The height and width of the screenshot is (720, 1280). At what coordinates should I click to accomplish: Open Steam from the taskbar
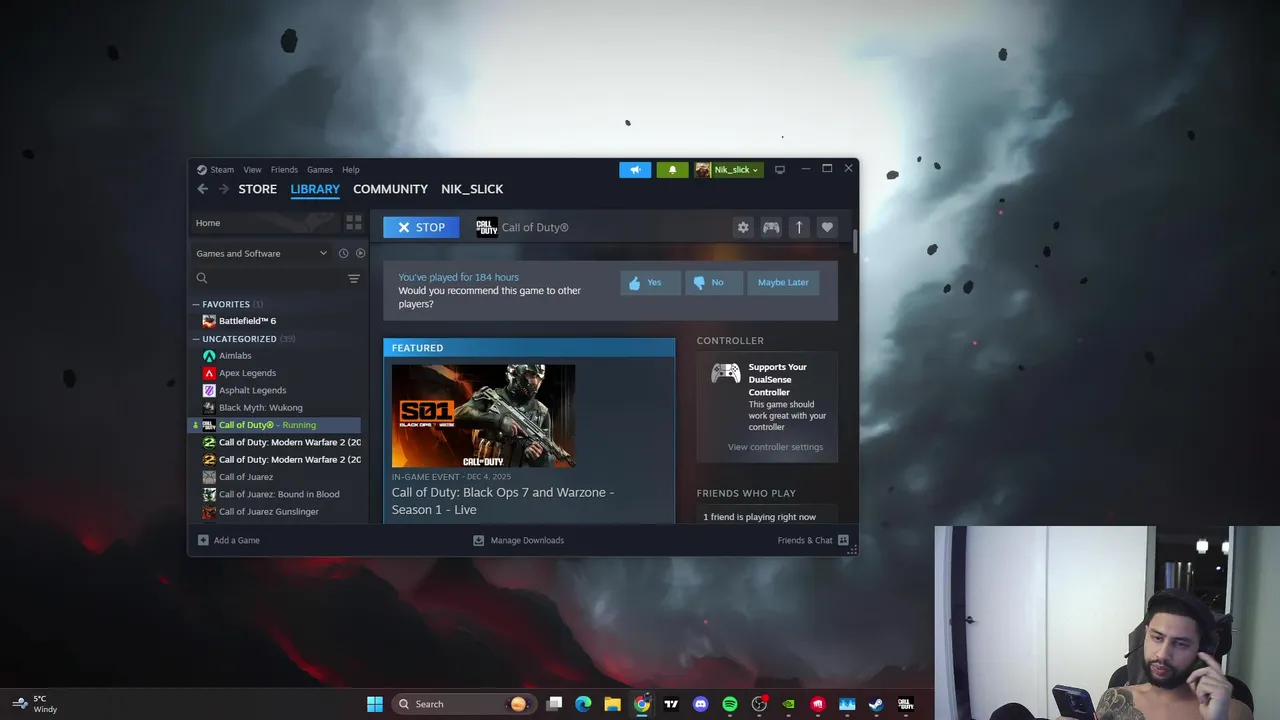coord(876,704)
